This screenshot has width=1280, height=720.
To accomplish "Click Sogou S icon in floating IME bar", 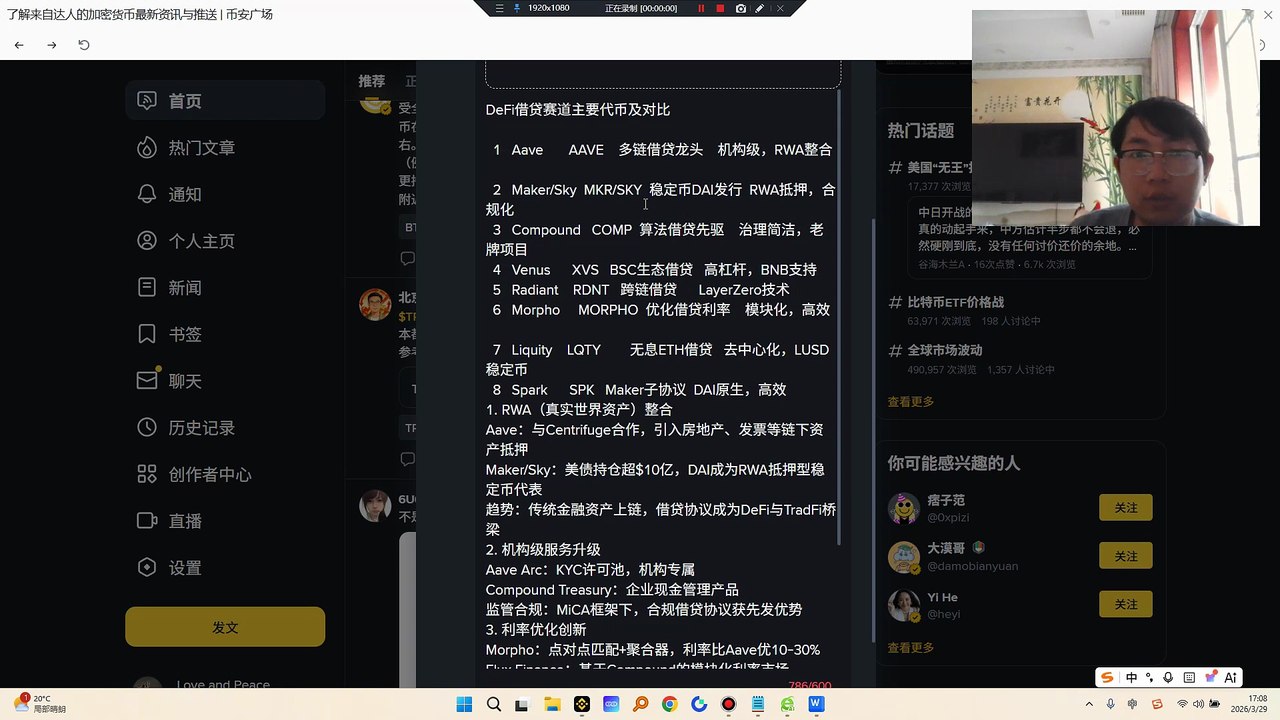I will [x=1107, y=677].
